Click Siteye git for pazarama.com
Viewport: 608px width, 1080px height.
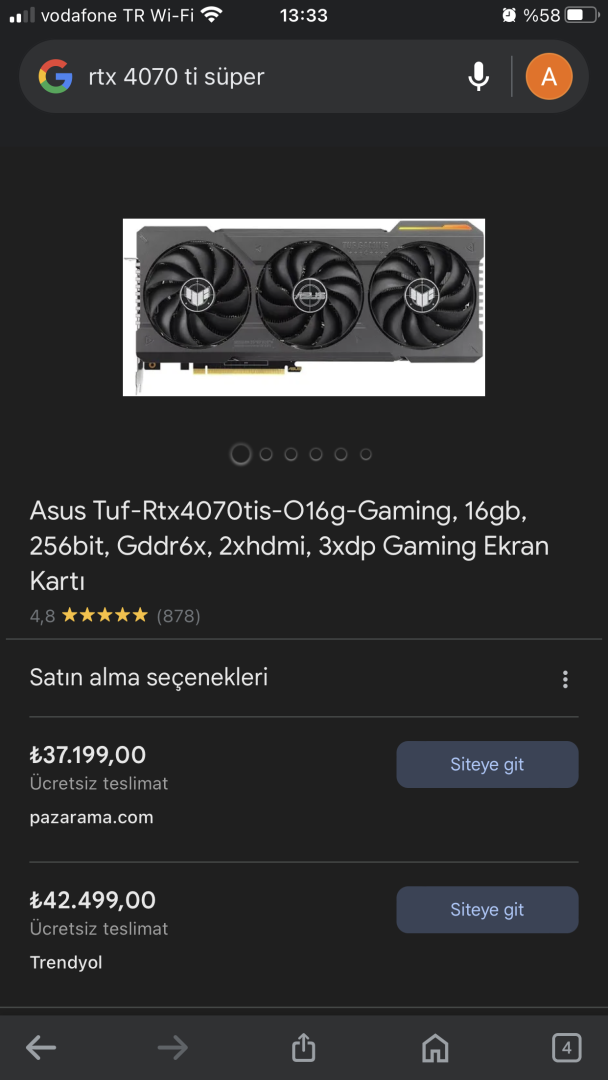(x=488, y=765)
